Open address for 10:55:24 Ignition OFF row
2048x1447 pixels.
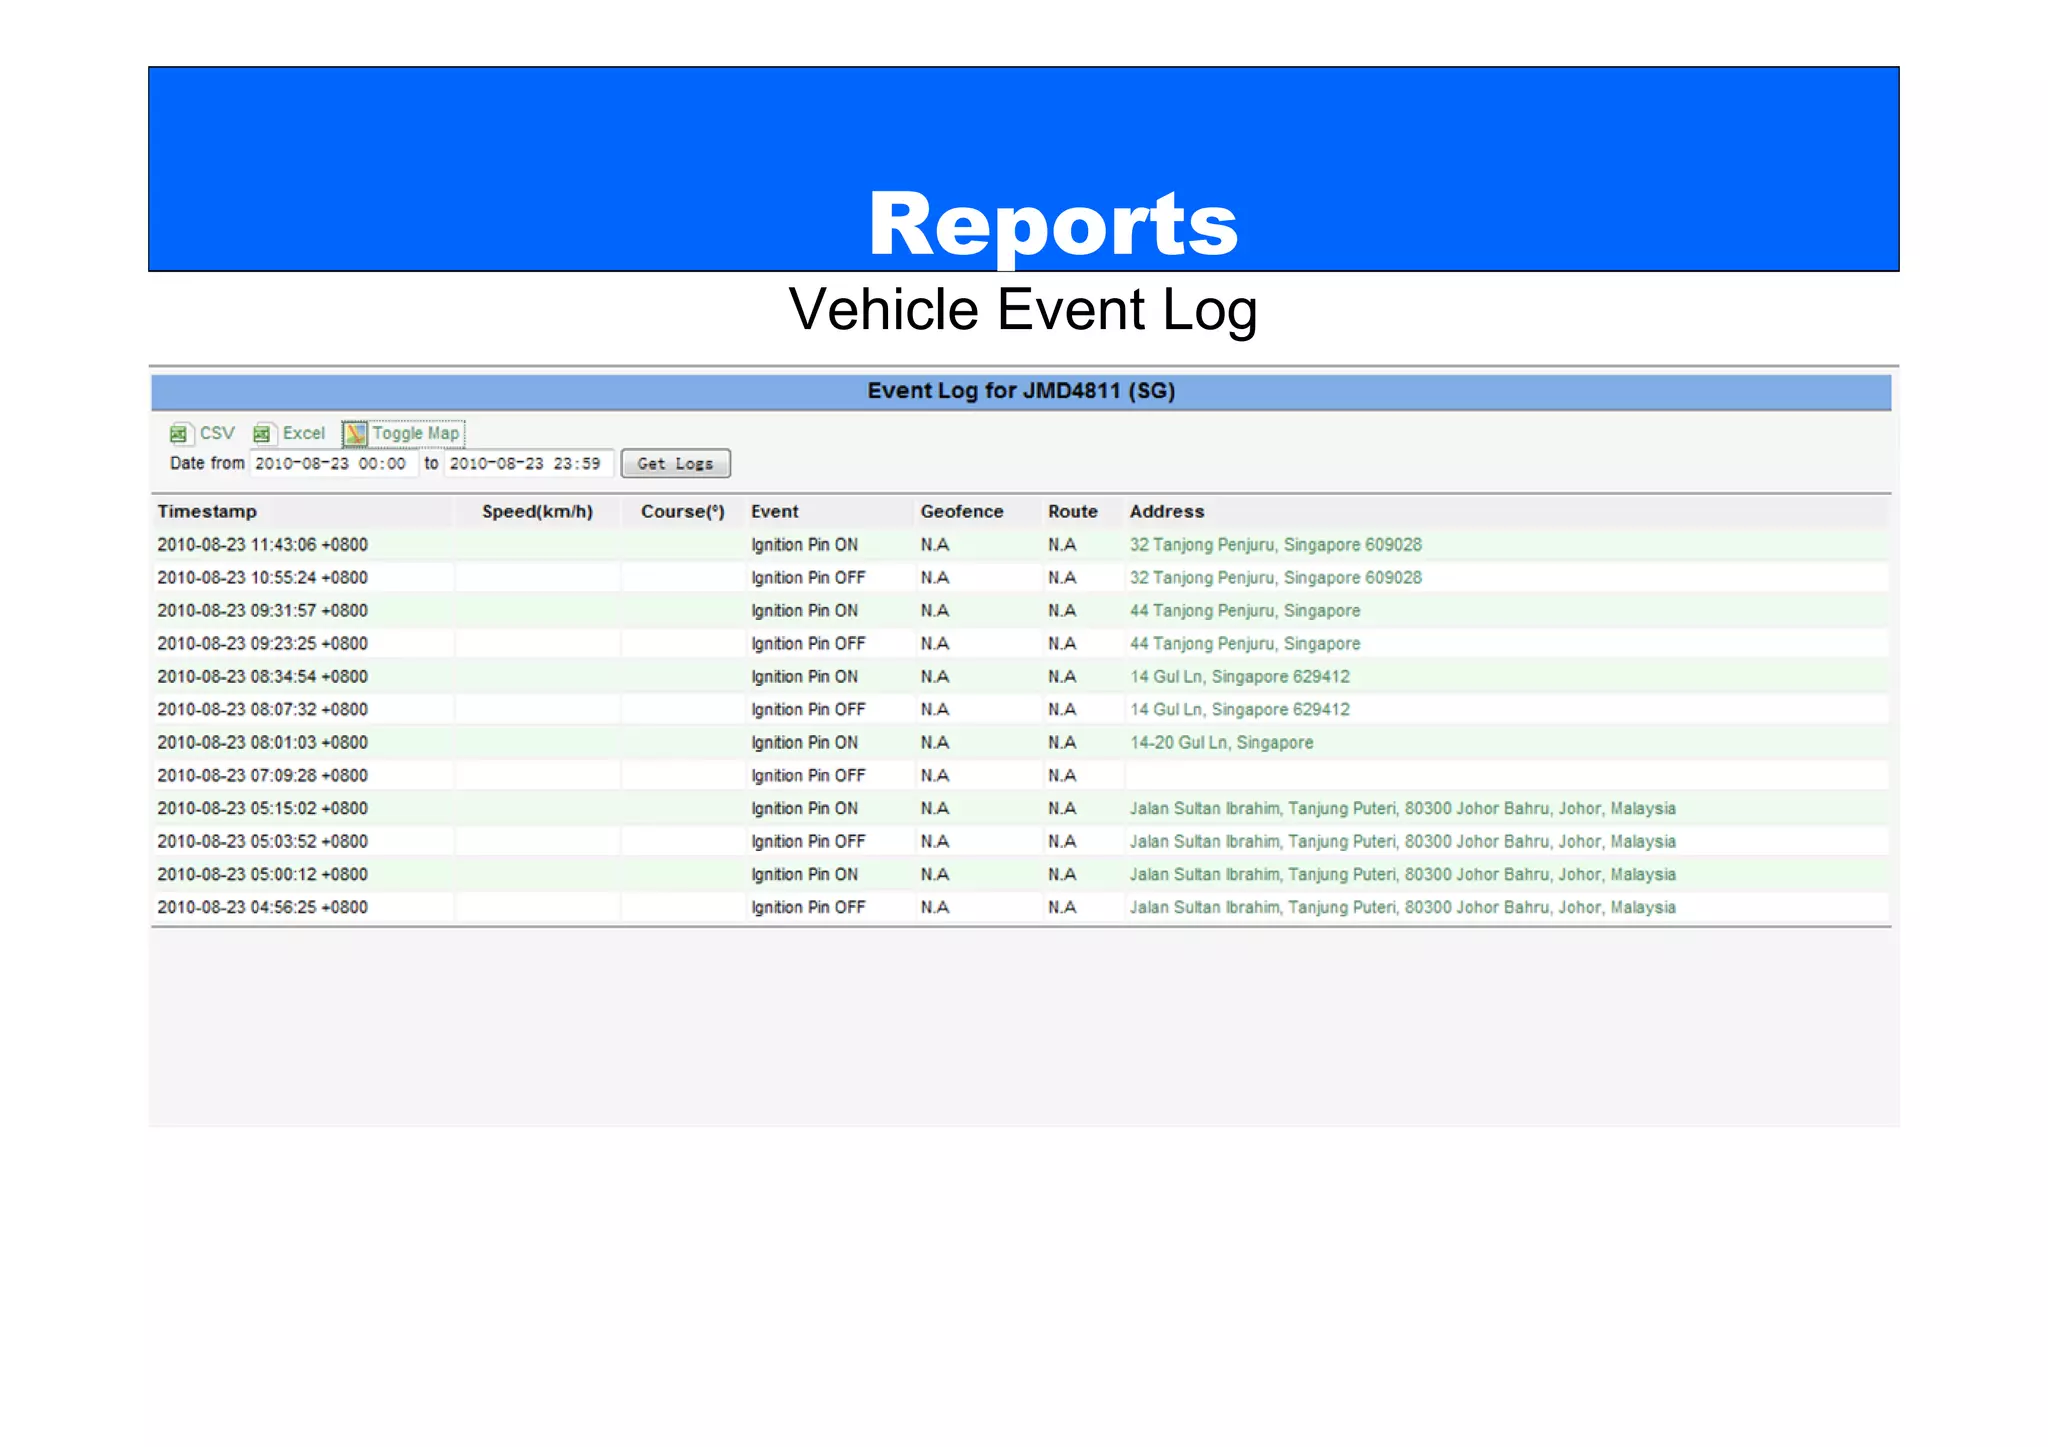coord(1276,577)
